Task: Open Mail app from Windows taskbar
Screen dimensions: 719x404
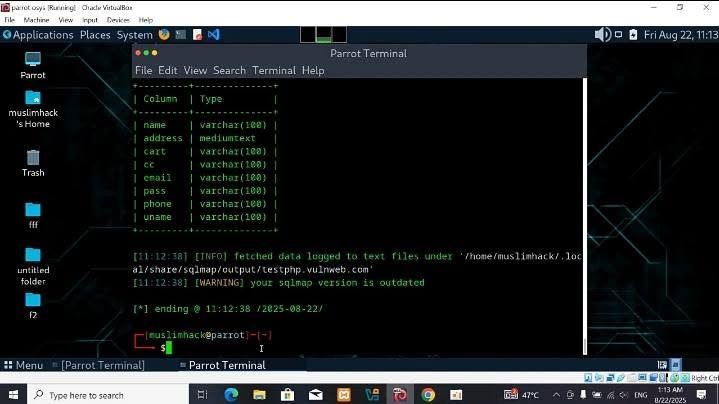Action: pyautogui.click(x=315, y=394)
